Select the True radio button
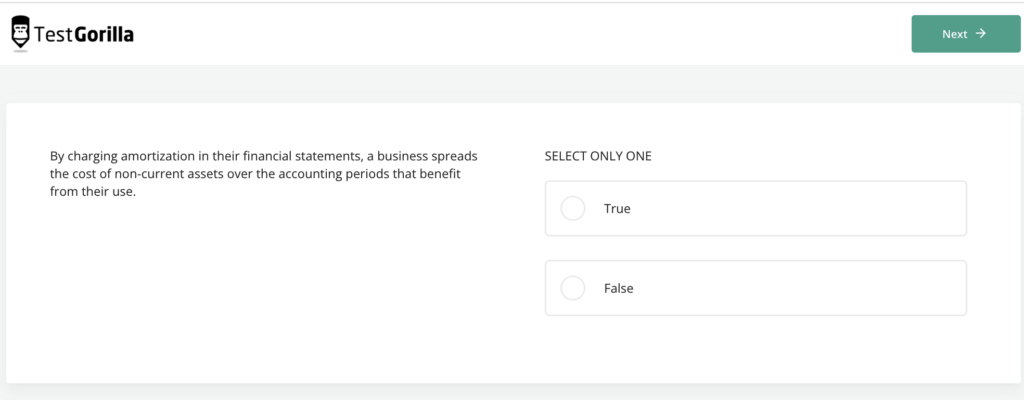Screen dimensions: 1024x400 click(x=573, y=209)
